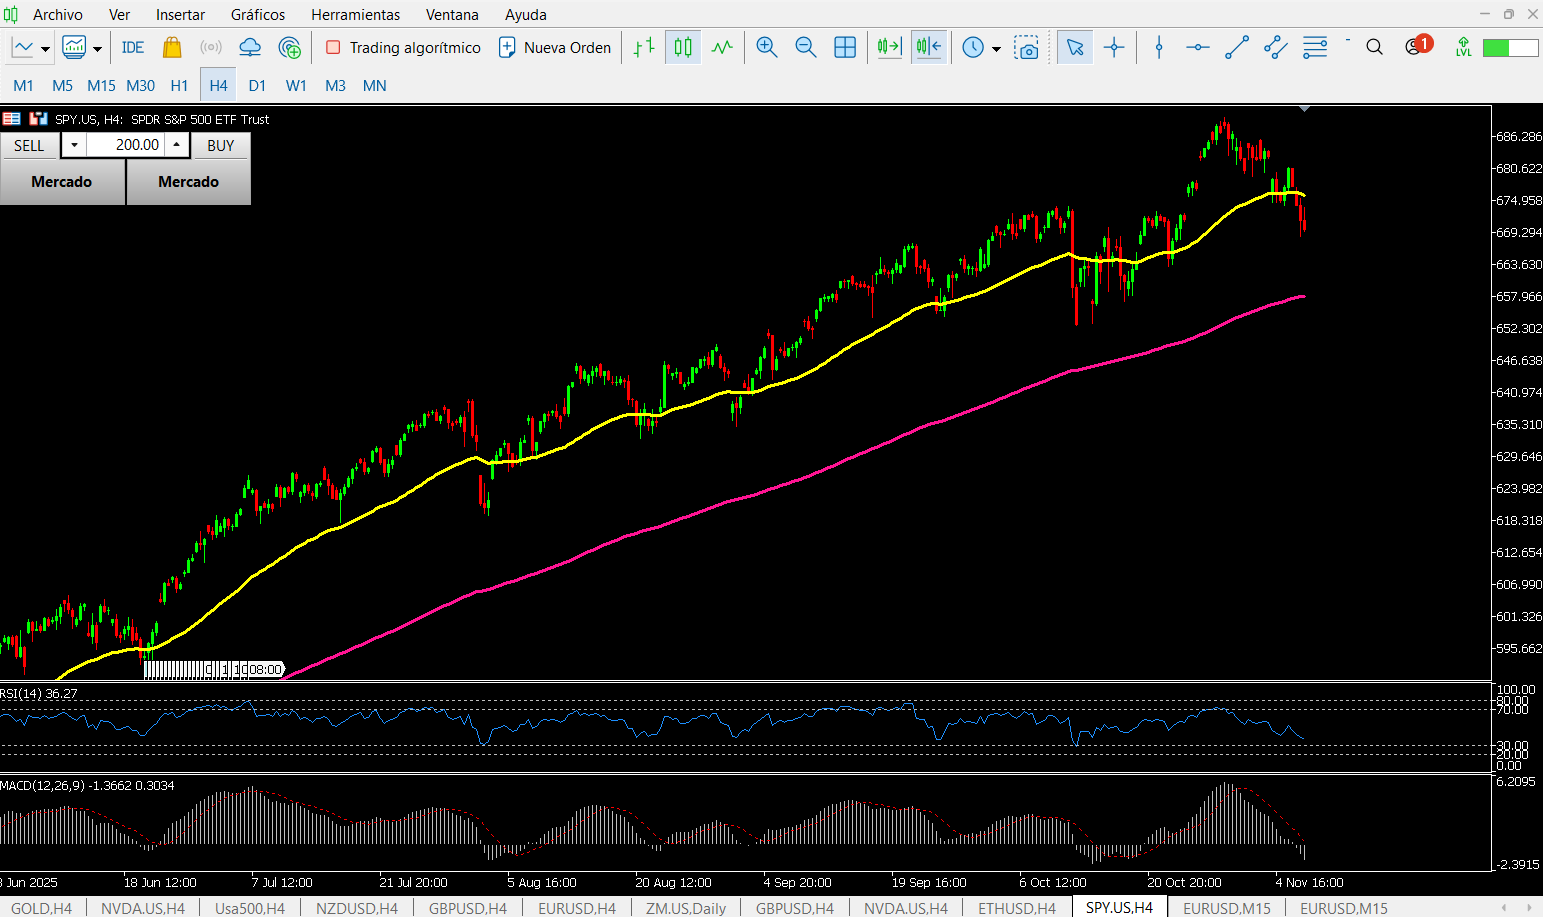Toggle chart shift from right edge
This screenshot has height=917, width=1543.
[x=929, y=47]
